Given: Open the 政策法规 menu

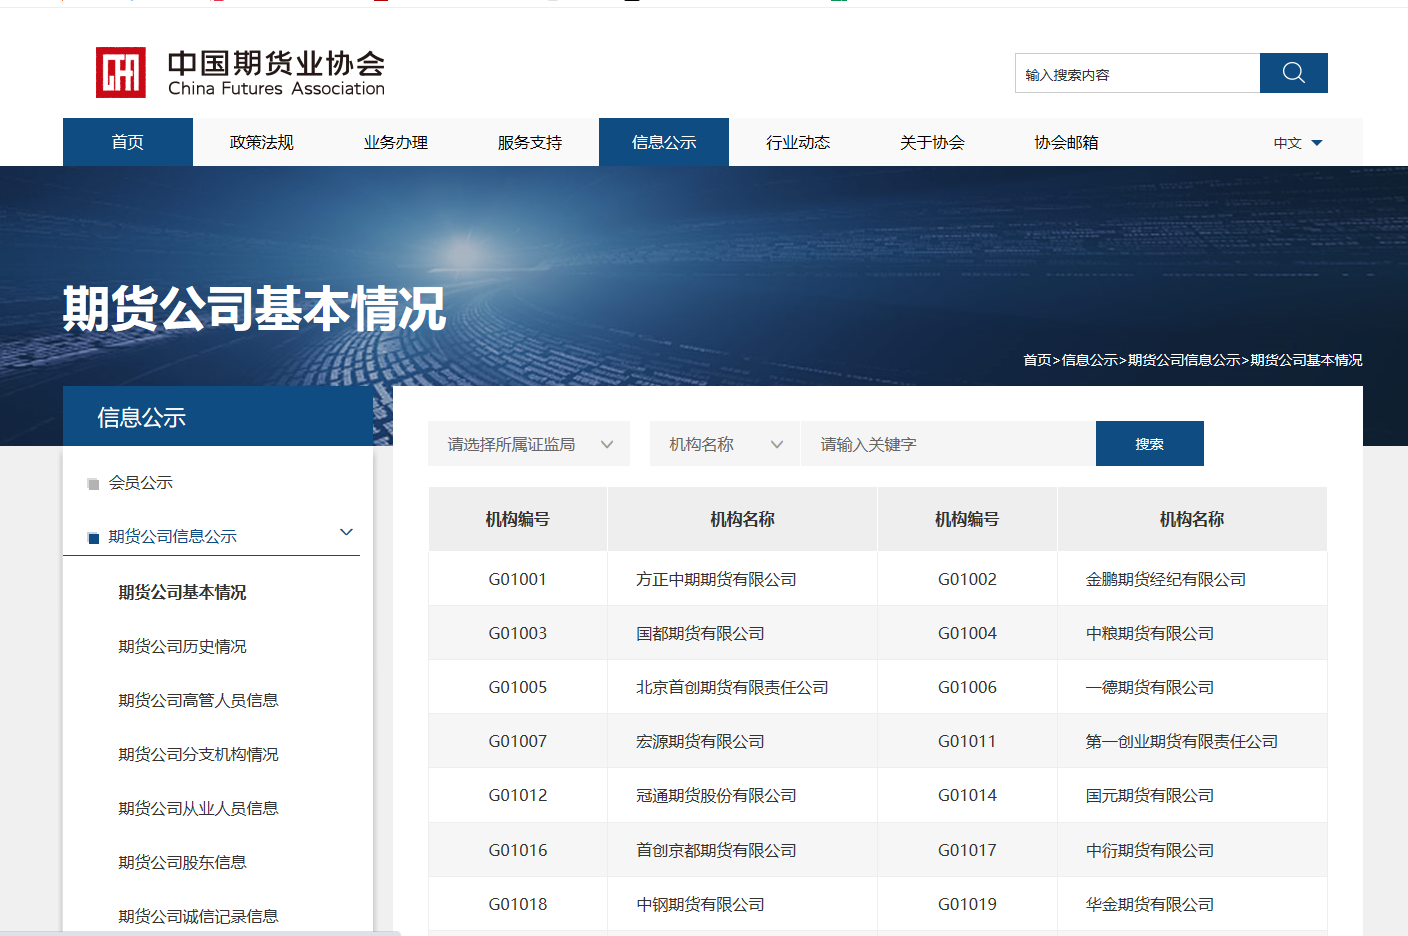Looking at the screenshot, I should 262,142.
